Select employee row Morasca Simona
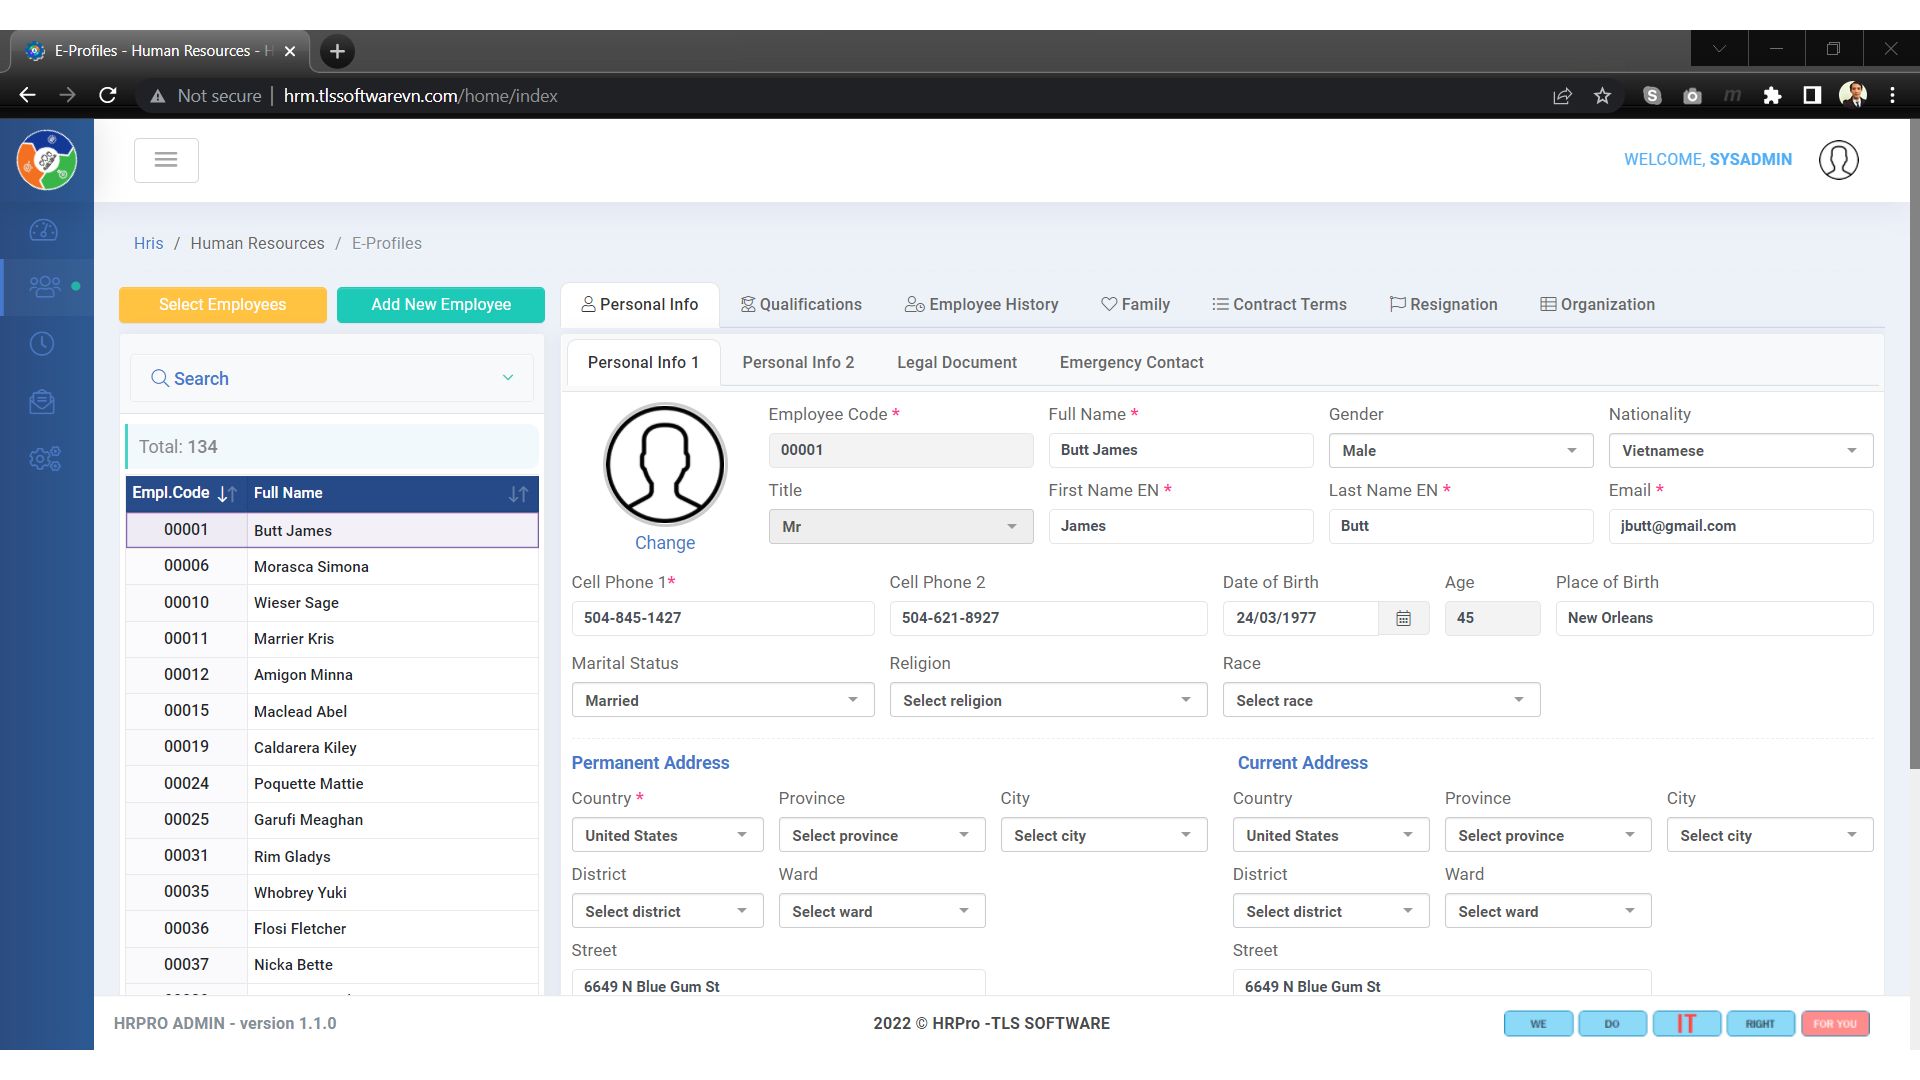The width and height of the screenshot is (1920, 1080). (311, 567)
